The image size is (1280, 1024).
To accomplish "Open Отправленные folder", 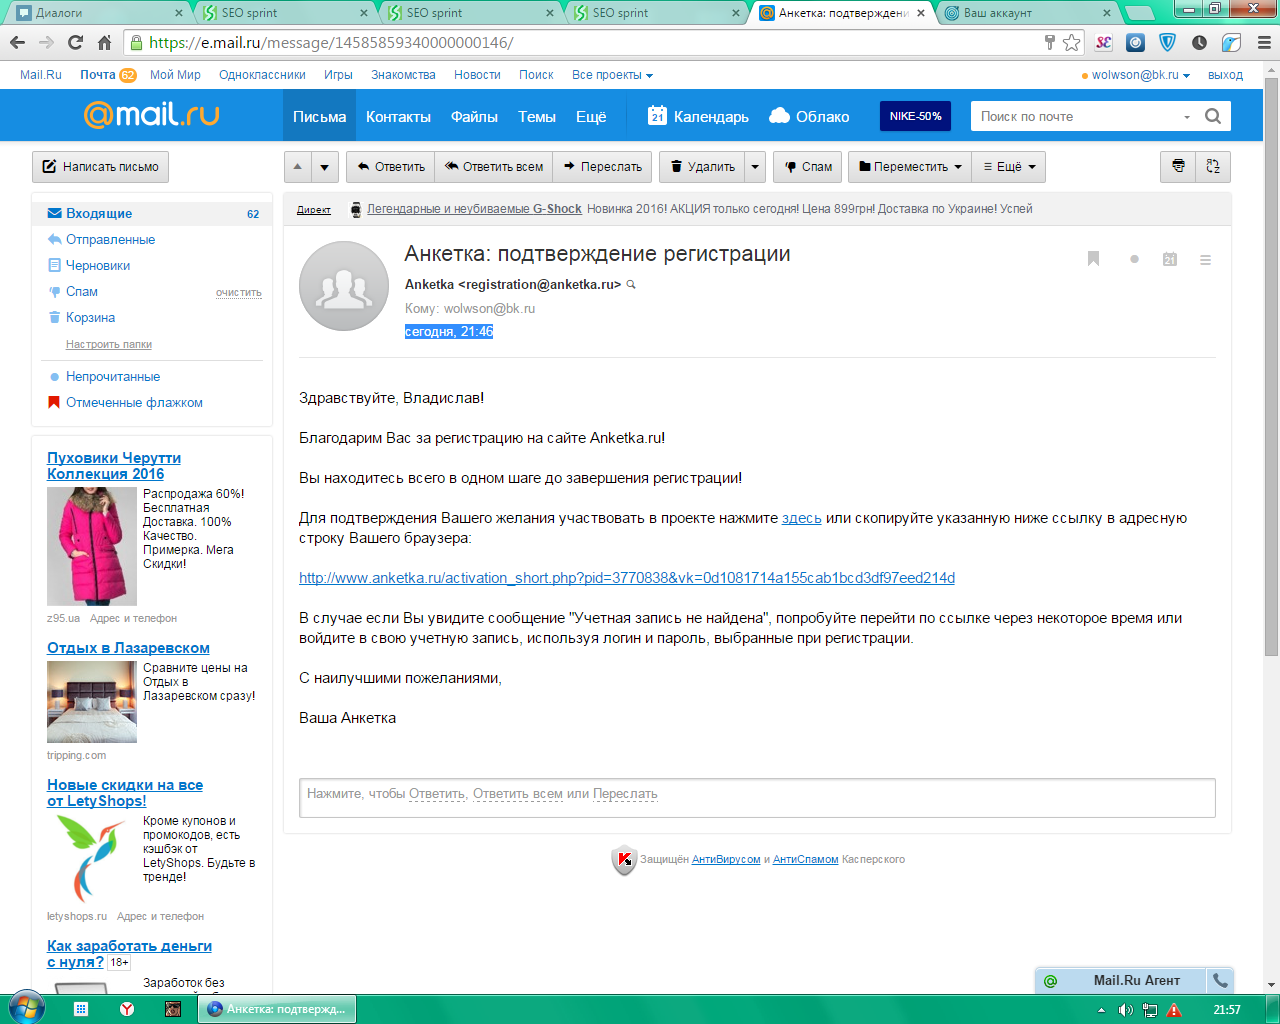I will [110, 239].
